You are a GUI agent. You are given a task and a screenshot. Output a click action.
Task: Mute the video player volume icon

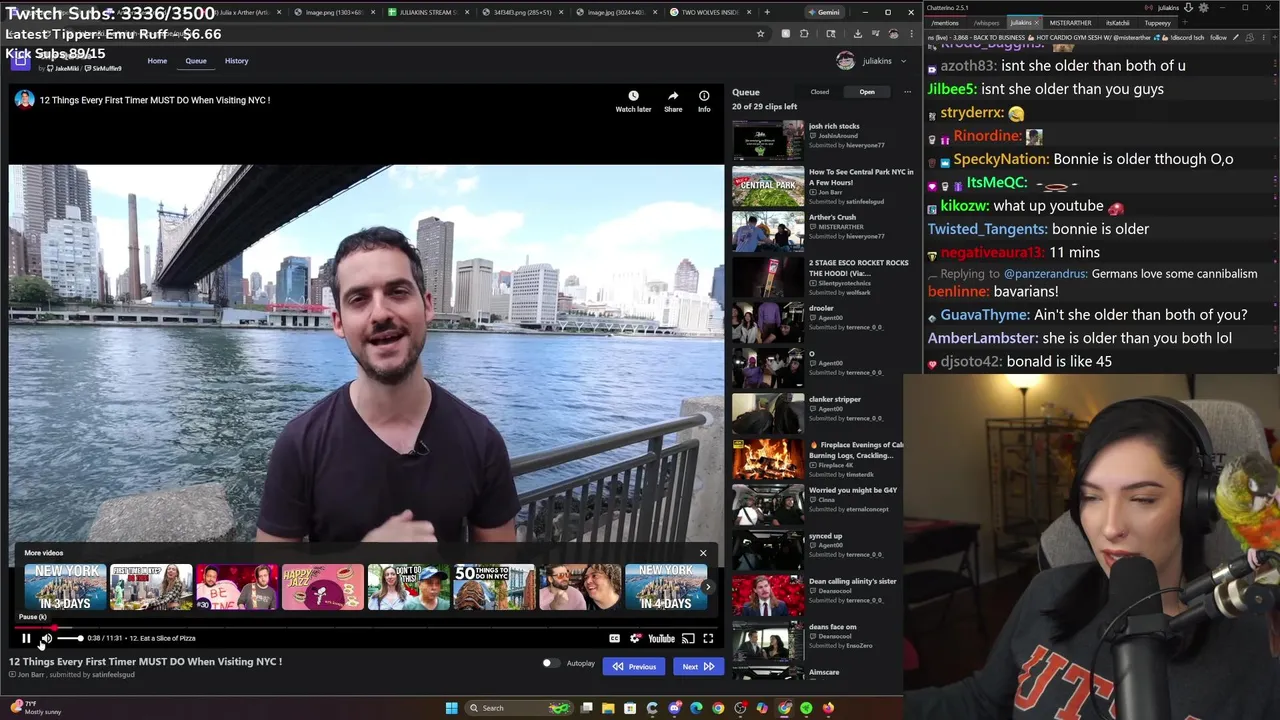46,638
